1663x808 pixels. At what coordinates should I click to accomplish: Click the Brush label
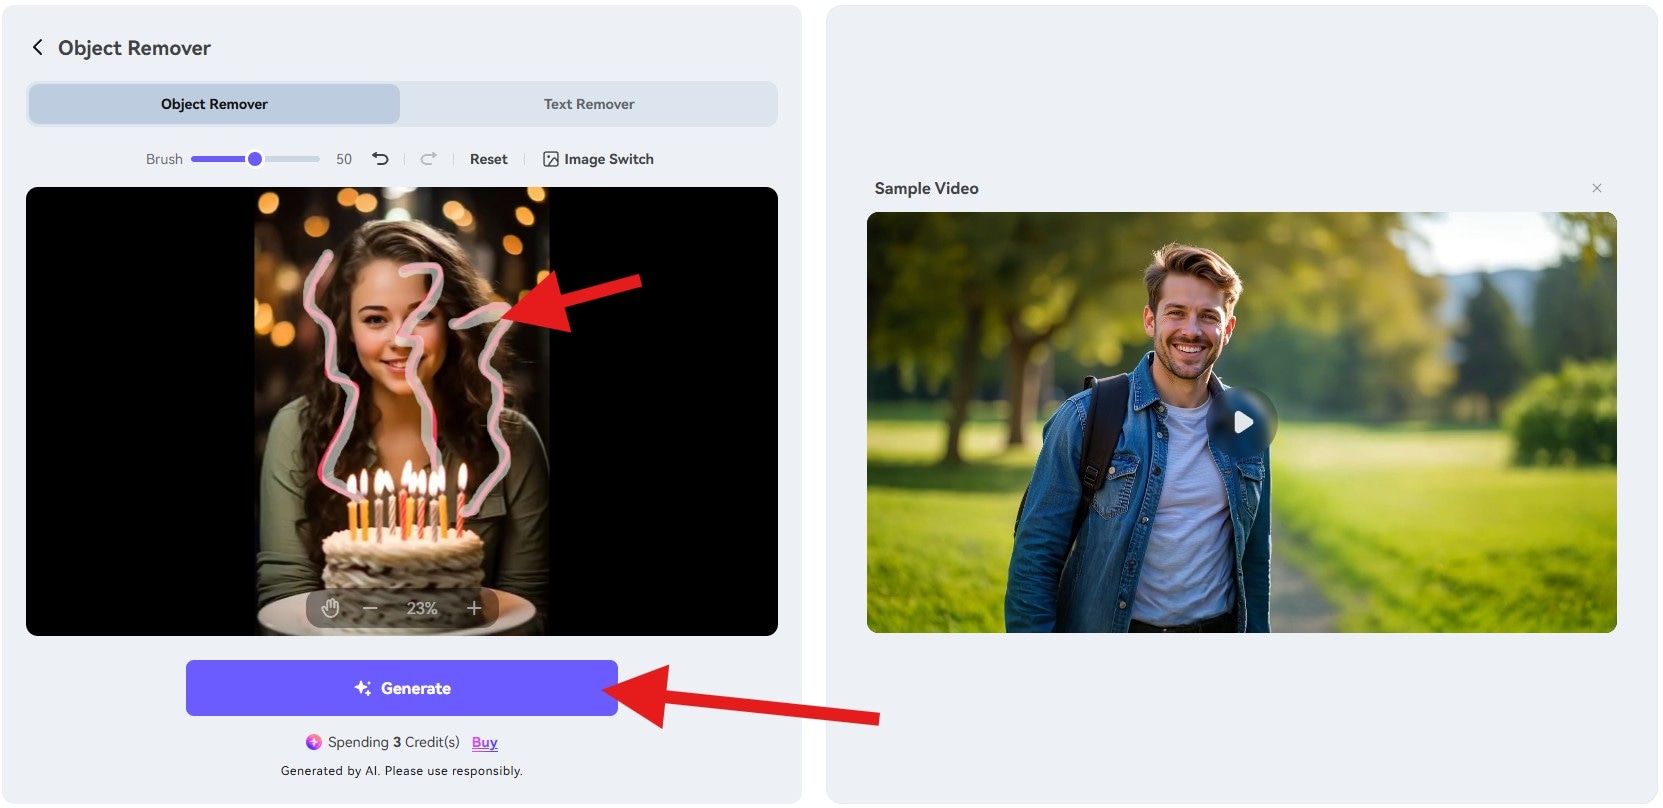[164, 159]
